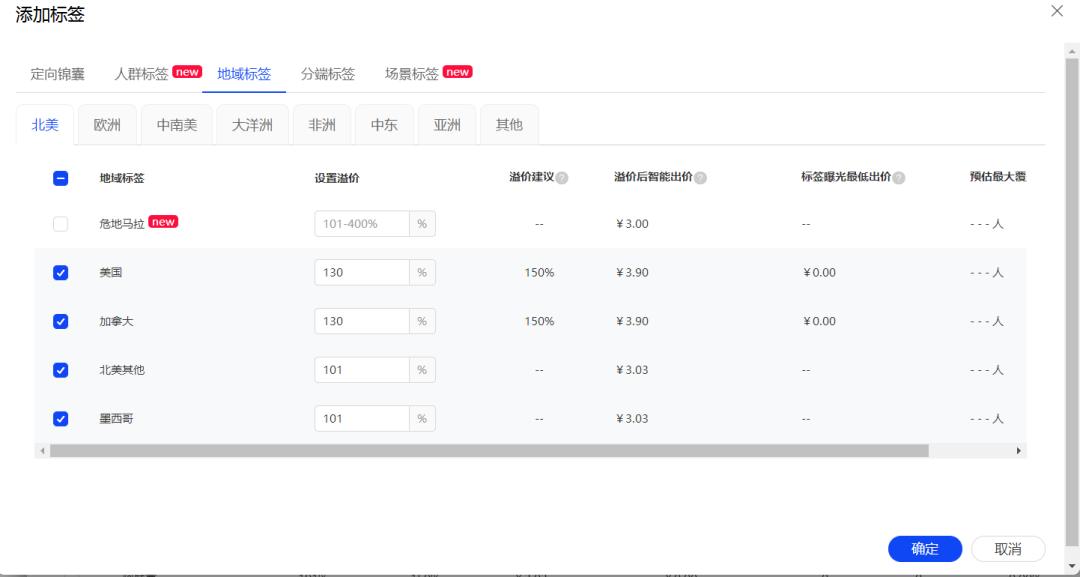Click the 取消 button to cancel
The width and height of the screenshot is (1080, 577).
pyautogui.click(x=1007, y=548)
